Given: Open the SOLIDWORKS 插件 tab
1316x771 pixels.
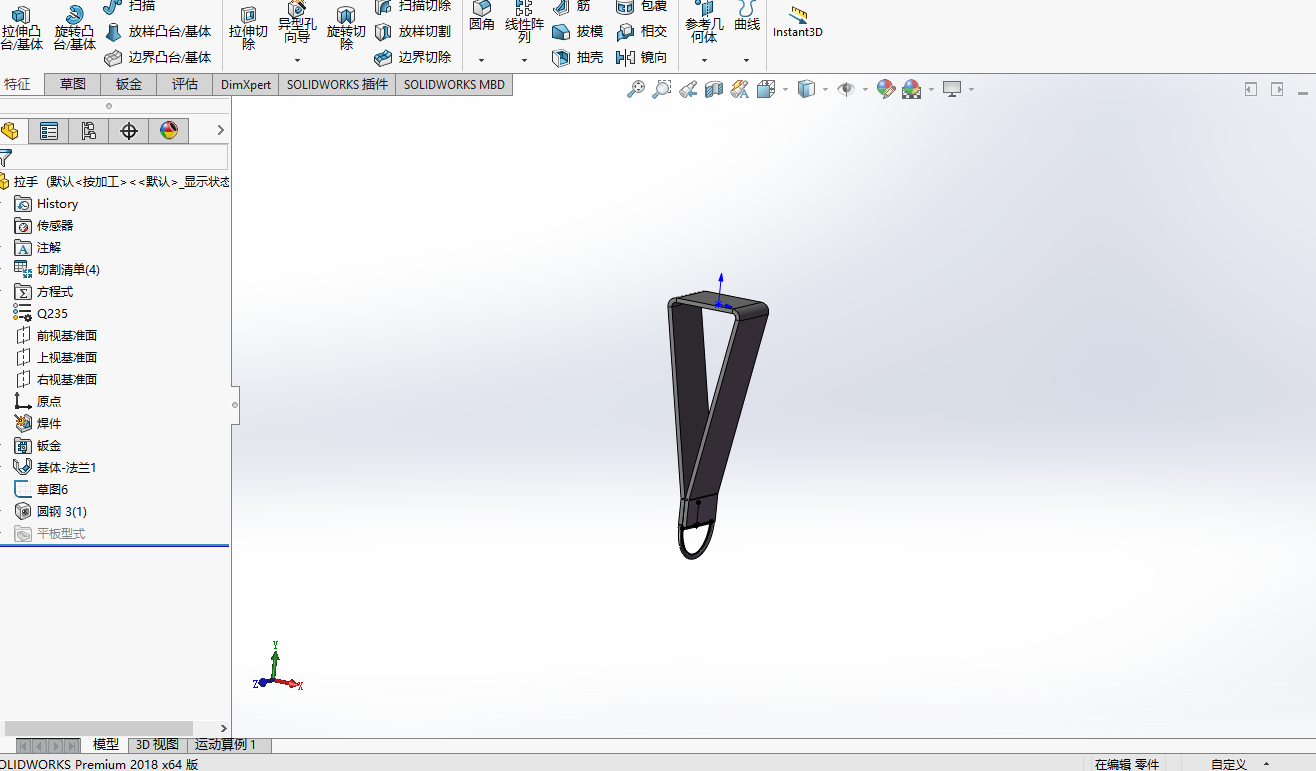Looking at the screenshot, I should click(337, 84).
